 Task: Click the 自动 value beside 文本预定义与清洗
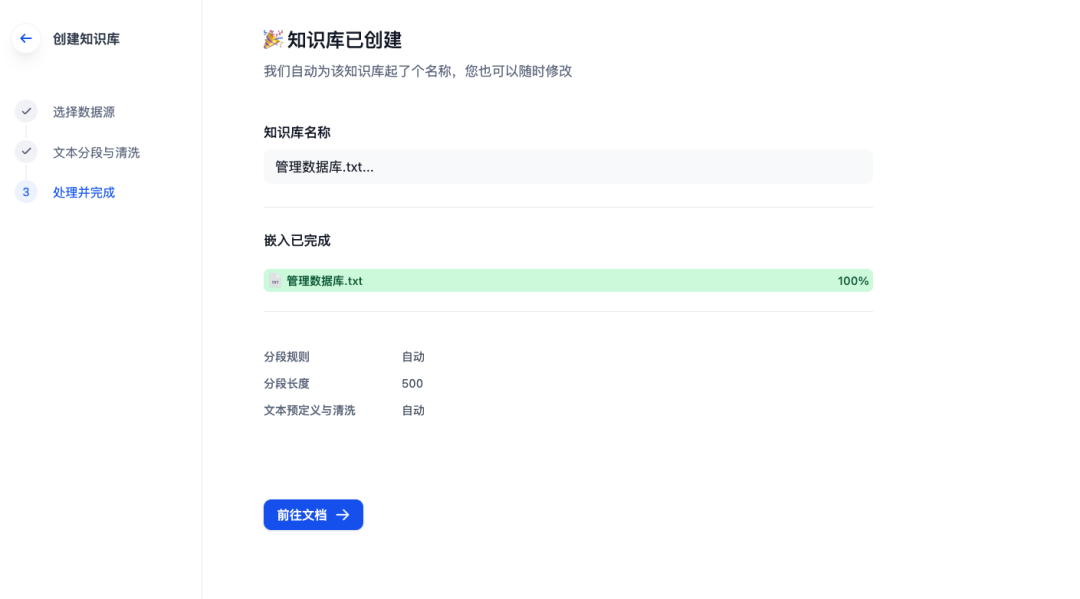415,409
